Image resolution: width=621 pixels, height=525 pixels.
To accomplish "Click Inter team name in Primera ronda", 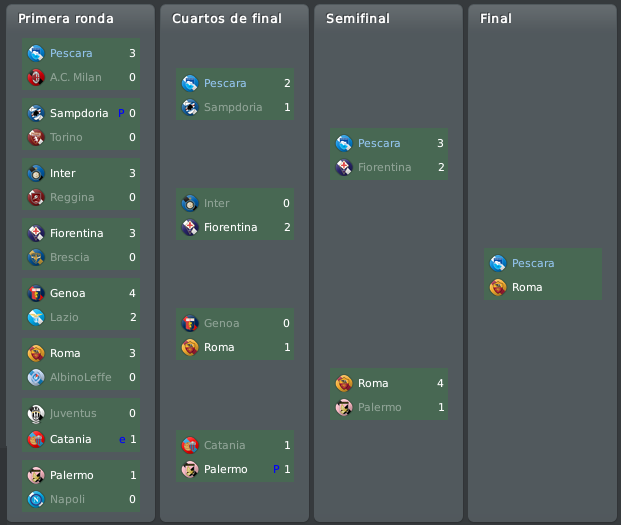I will pos(63,173).
